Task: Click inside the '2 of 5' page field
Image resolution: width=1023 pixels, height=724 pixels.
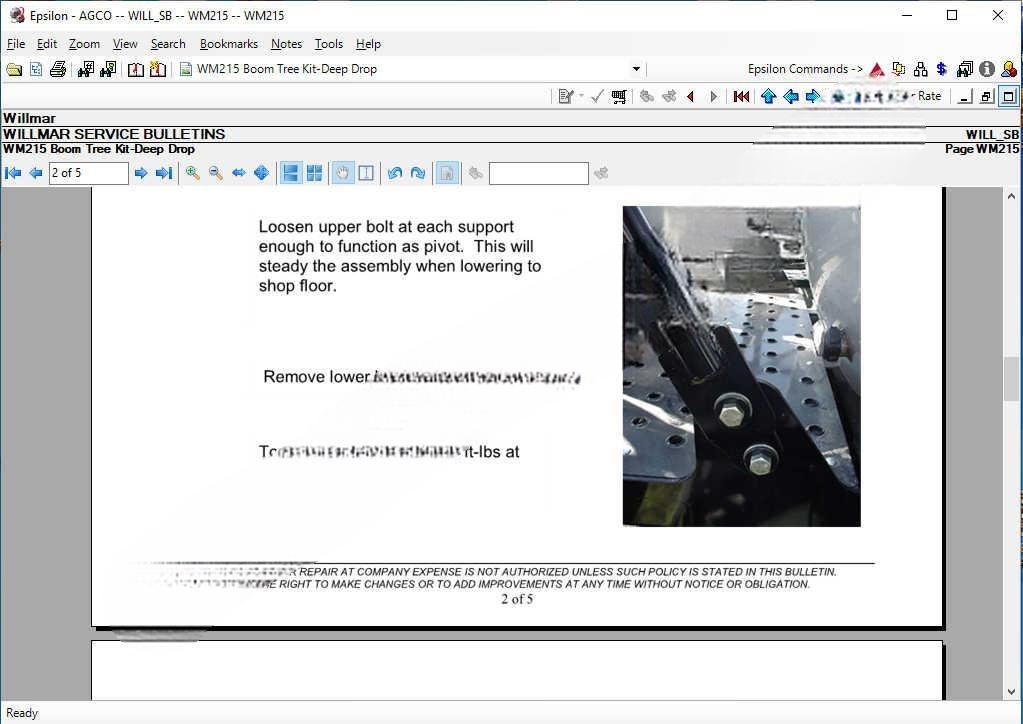Action: [x=88, y=172]
